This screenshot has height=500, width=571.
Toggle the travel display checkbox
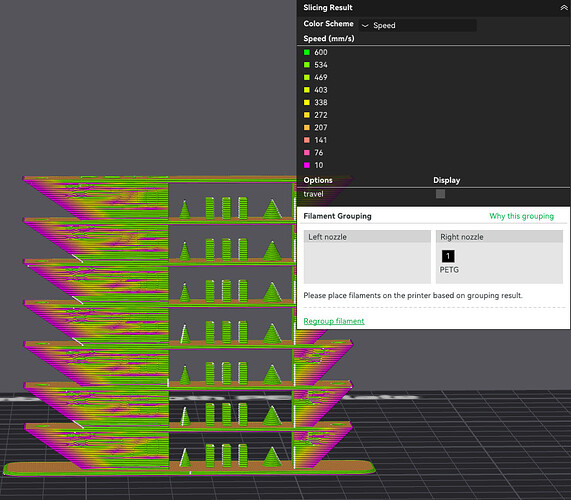click(440, 194)
